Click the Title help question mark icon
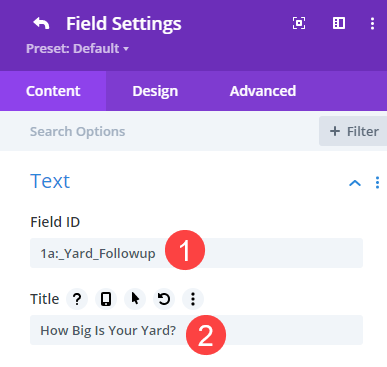This screenshot has width=387, height=367. coord(77,299)
